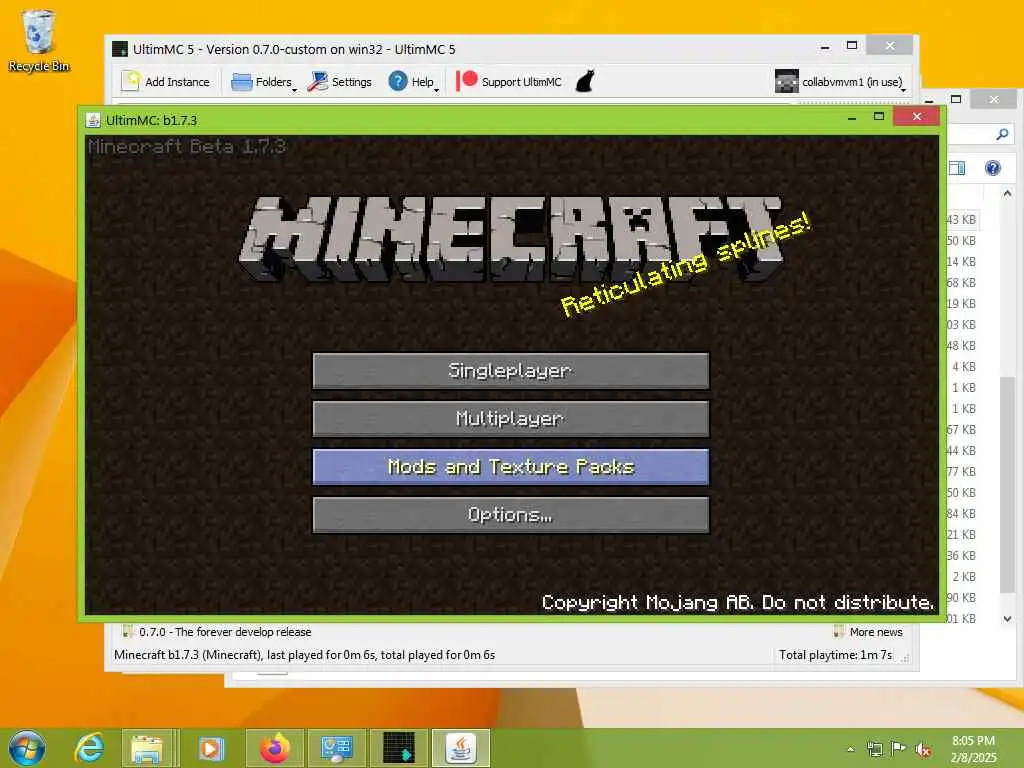Click the 68 KB size cell
Viewport: 1024px width, 768px height.
pyautogui.click(x=961, y=283)
